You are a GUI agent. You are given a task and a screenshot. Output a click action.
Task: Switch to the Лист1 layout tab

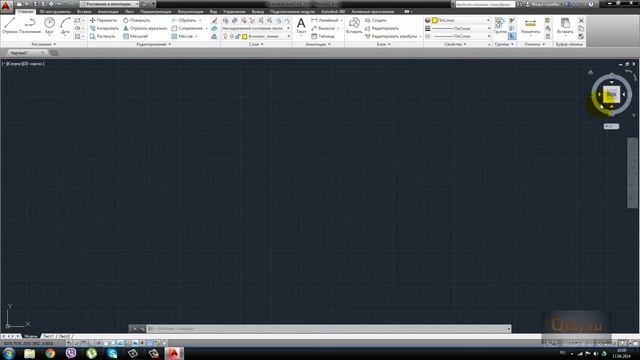(x=48, y=336)
